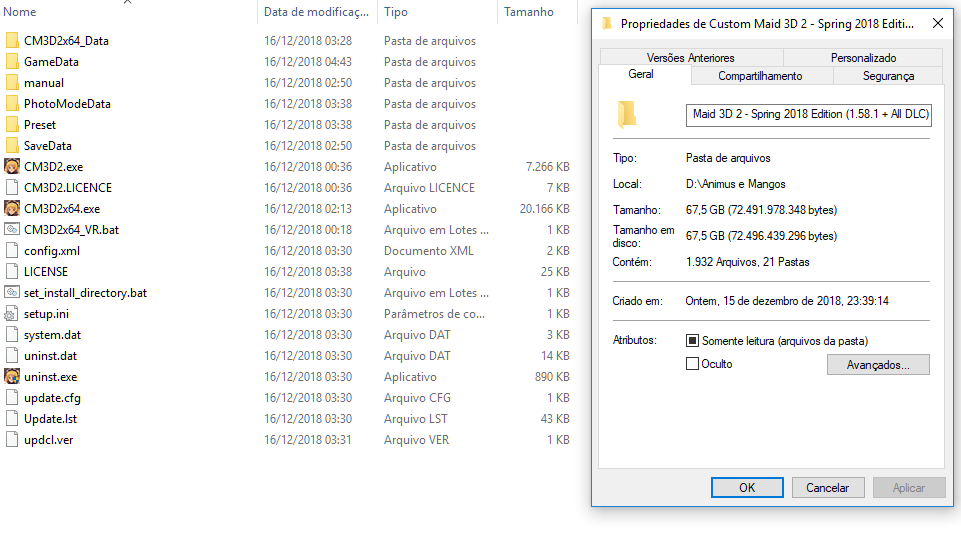The image size is (961, 553).
Task: Sort files by the Tipo column header
Action: click(x=437, y=12)
